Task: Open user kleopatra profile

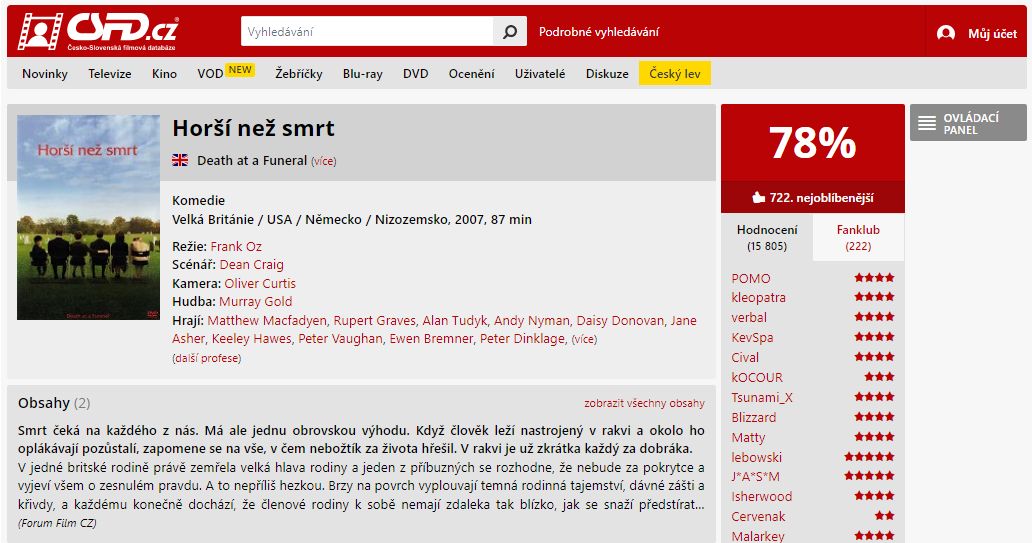Action: [x=758, y=297]
